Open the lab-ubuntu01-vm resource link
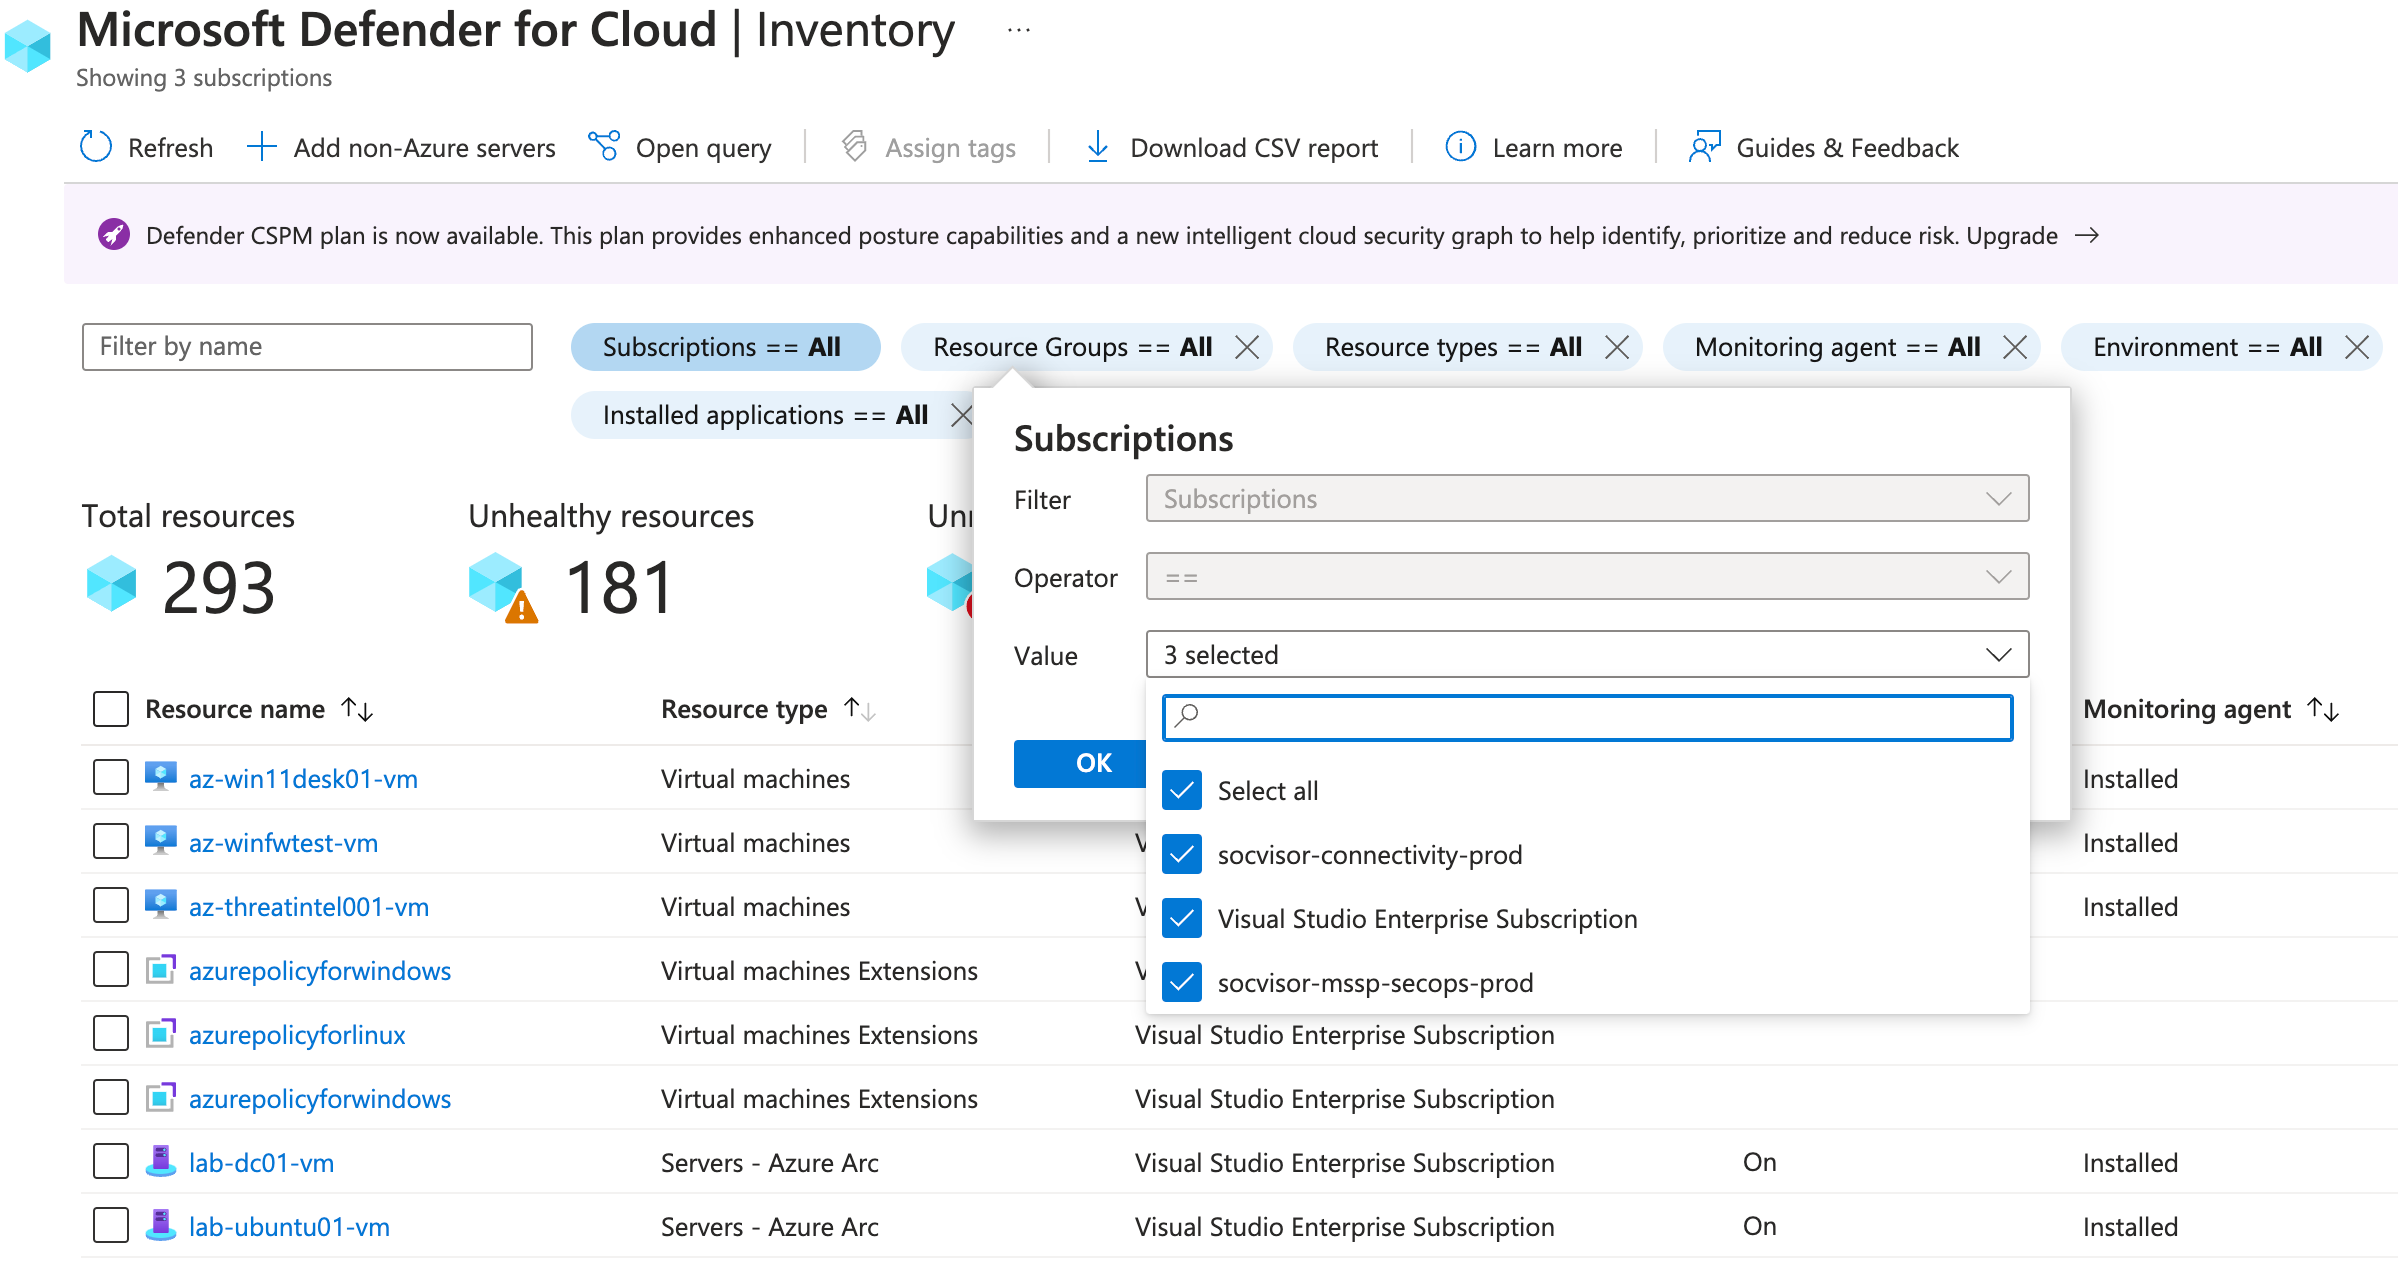 289,1226
